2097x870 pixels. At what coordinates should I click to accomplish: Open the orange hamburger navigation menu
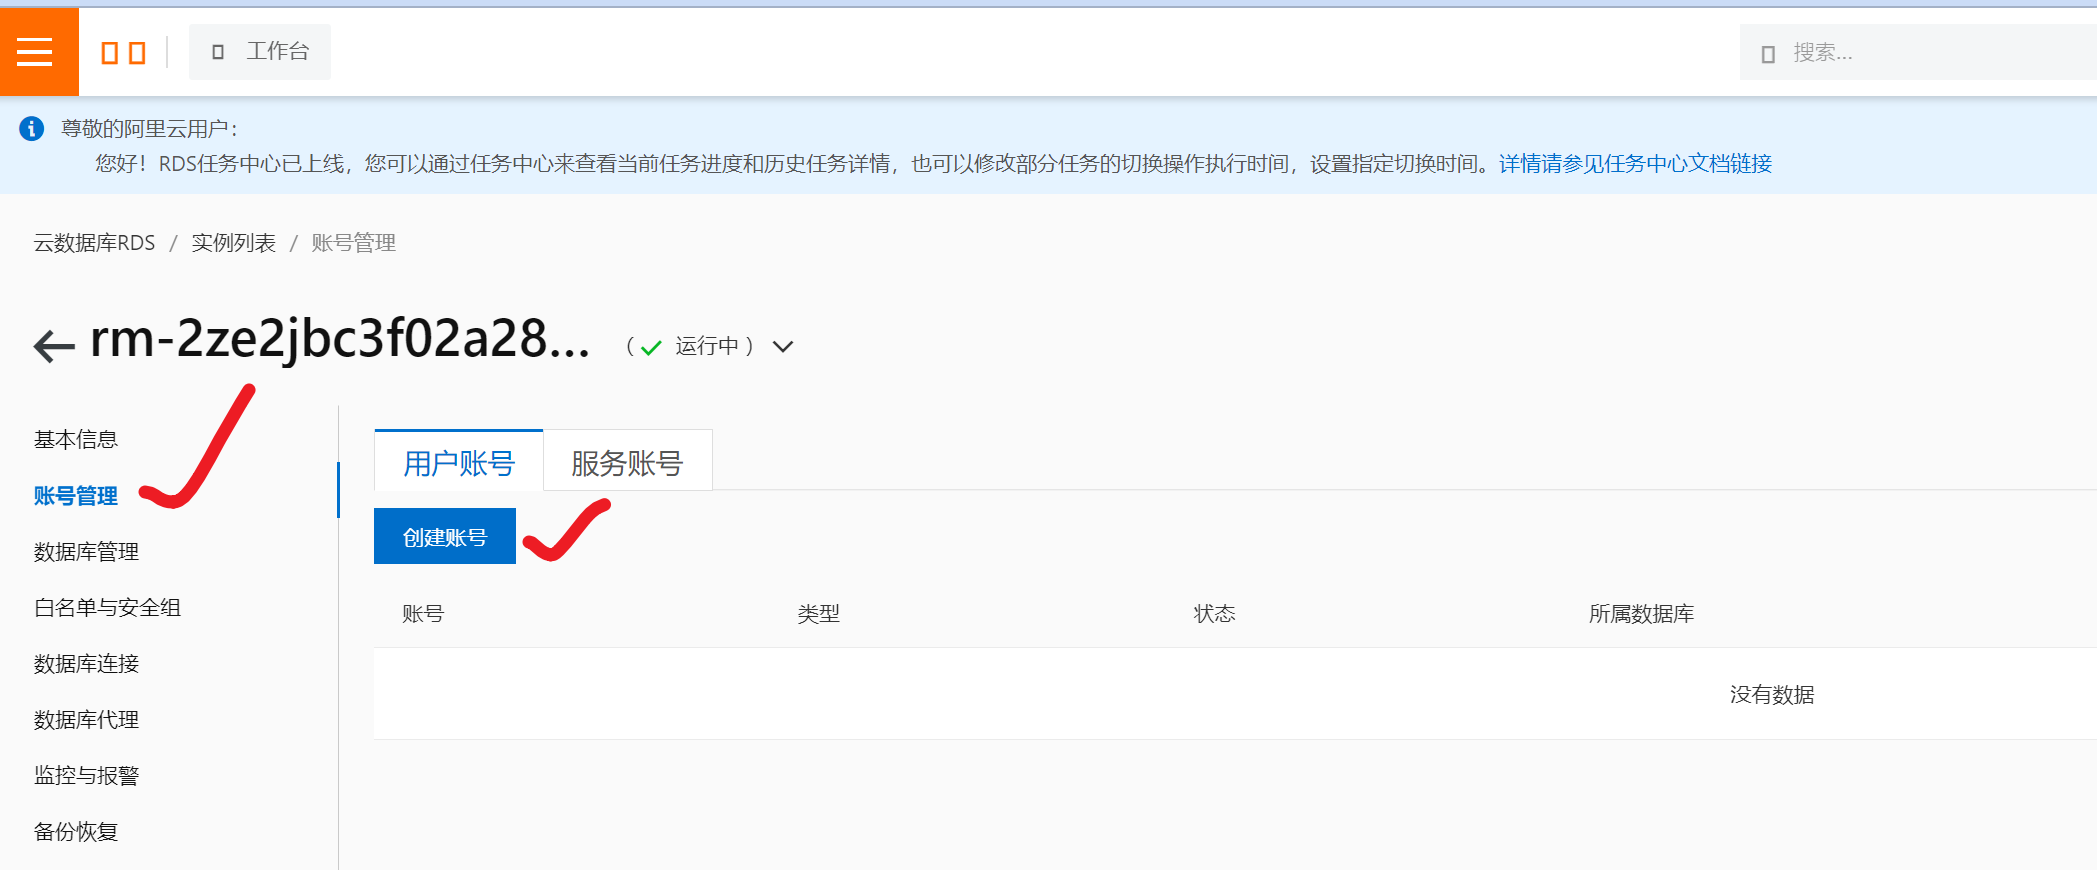pos(36,52)
